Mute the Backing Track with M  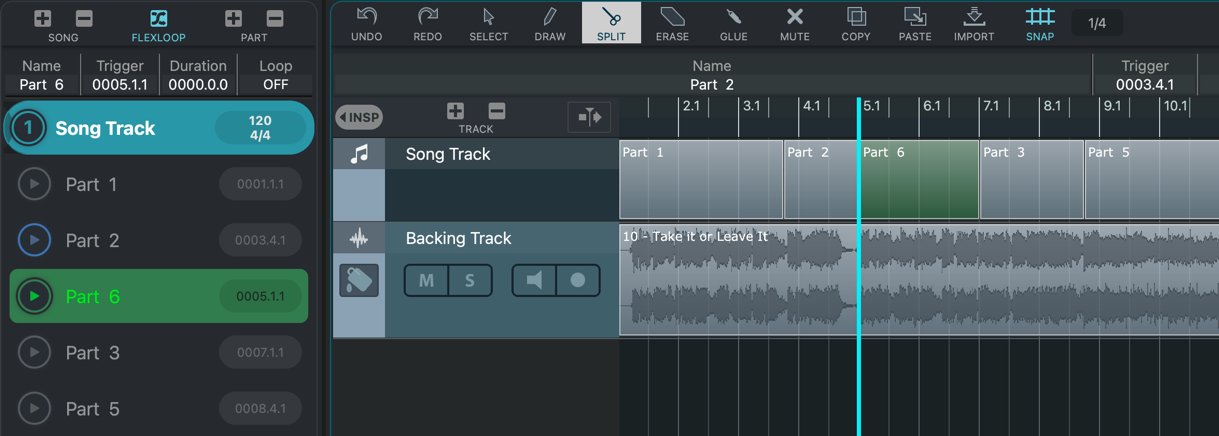click(426, 281)
